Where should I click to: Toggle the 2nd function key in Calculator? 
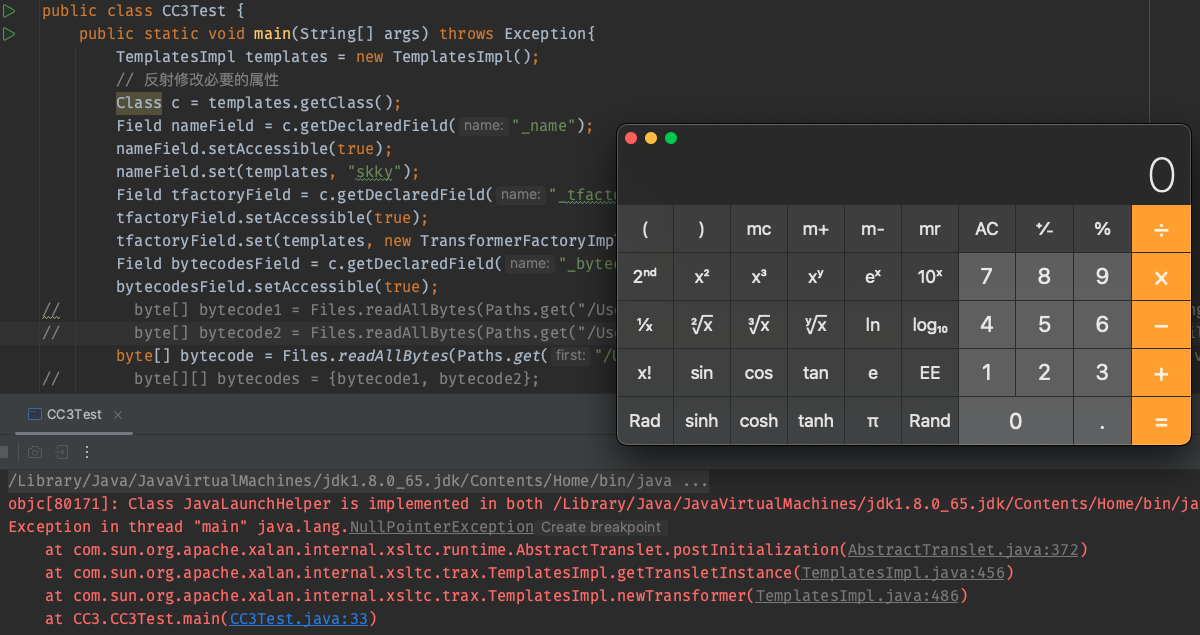click(645, 277)
